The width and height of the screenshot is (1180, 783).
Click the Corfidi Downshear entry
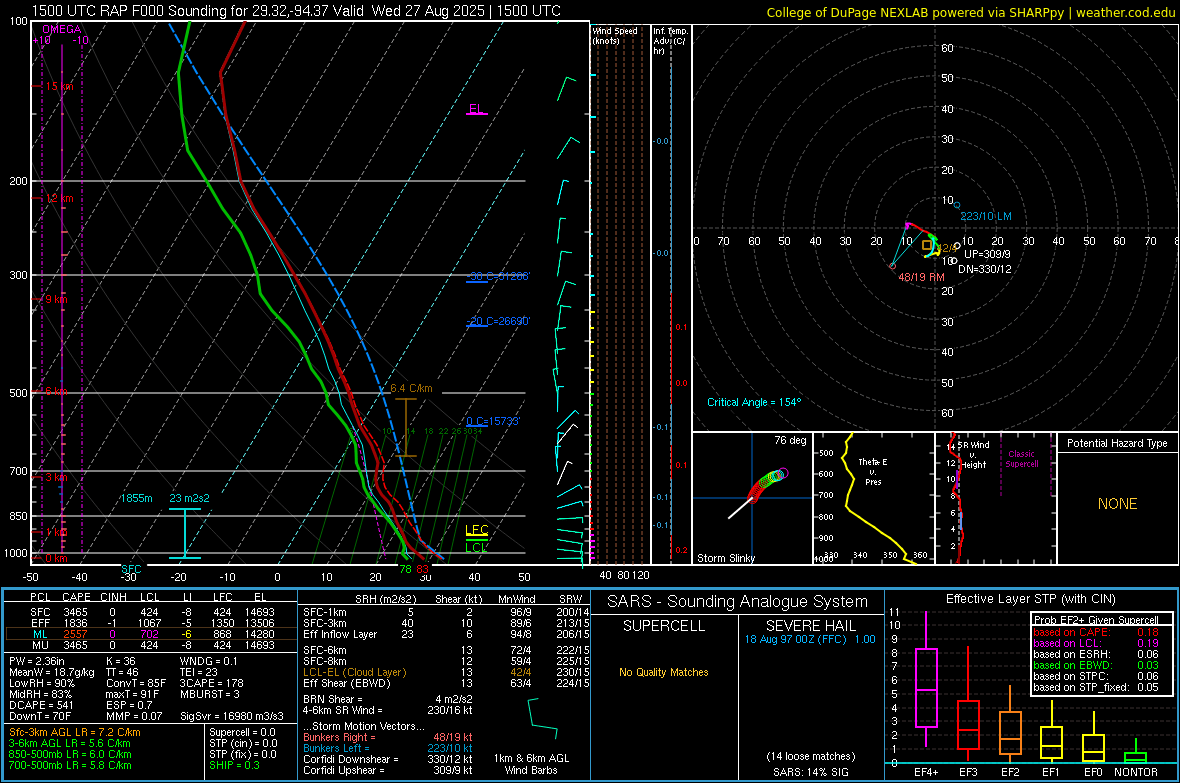[x=388, y=759]
